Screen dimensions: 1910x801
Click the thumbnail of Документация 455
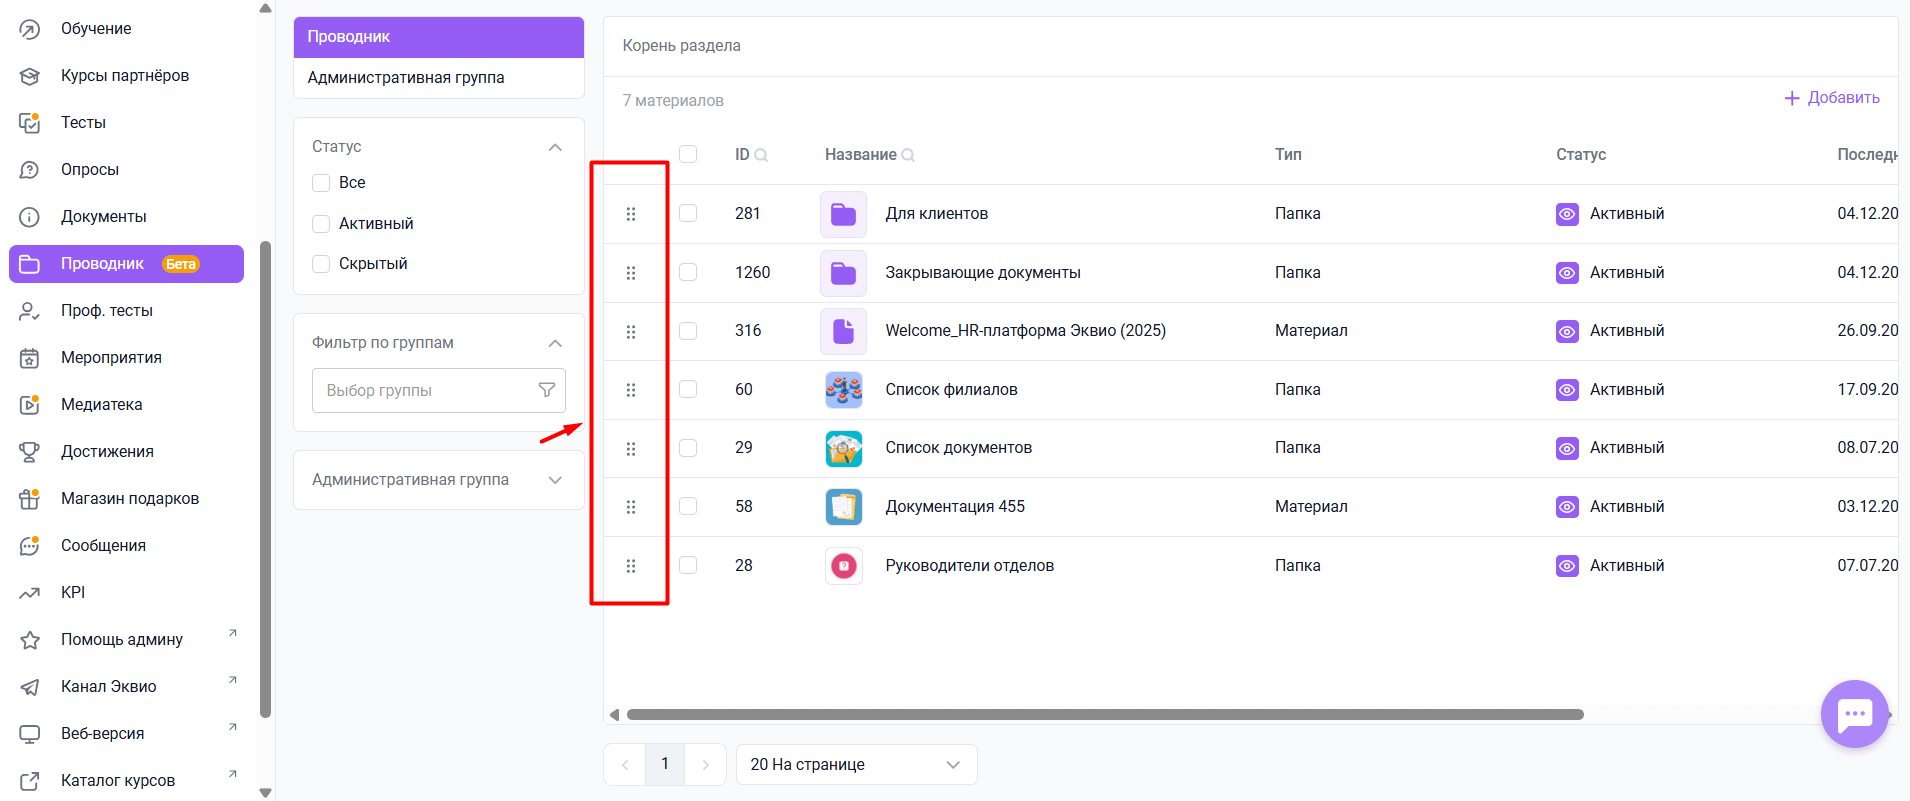[844, 507]
